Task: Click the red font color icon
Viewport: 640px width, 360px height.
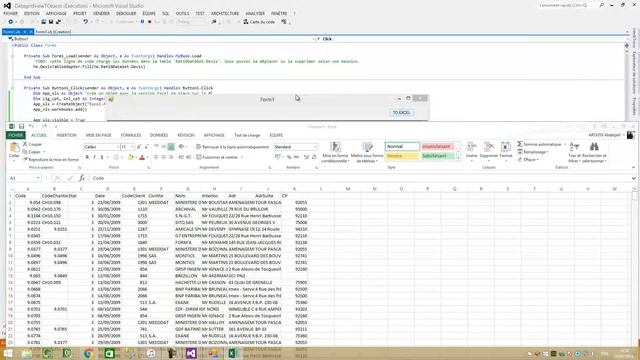Action: (142, 157)
